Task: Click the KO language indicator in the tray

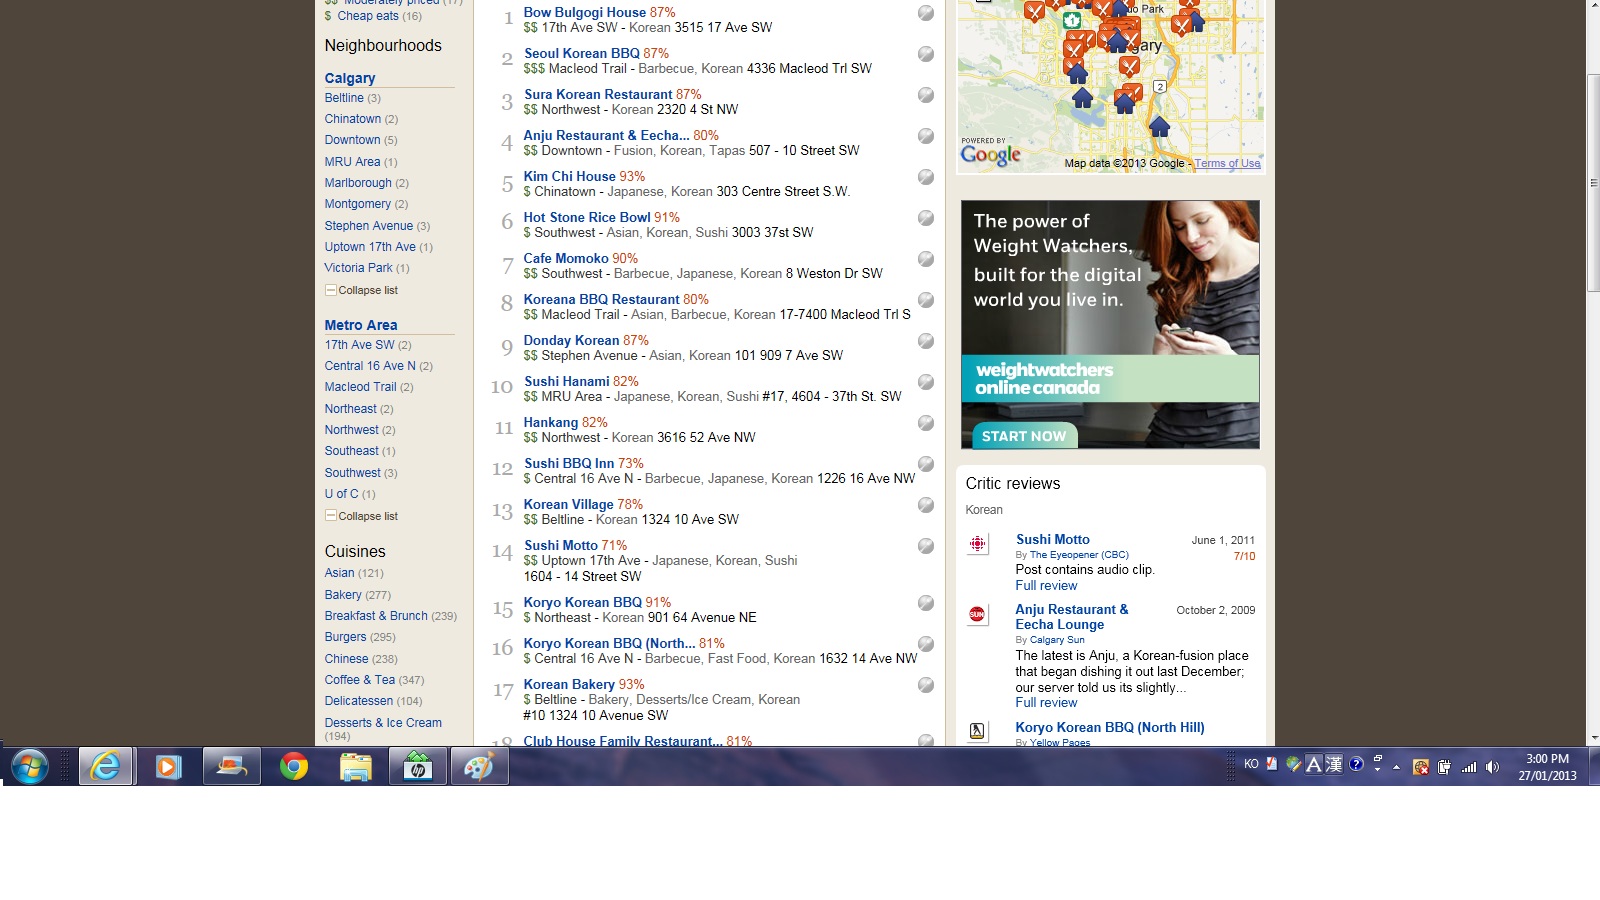Action: [x=1251, y=764]
